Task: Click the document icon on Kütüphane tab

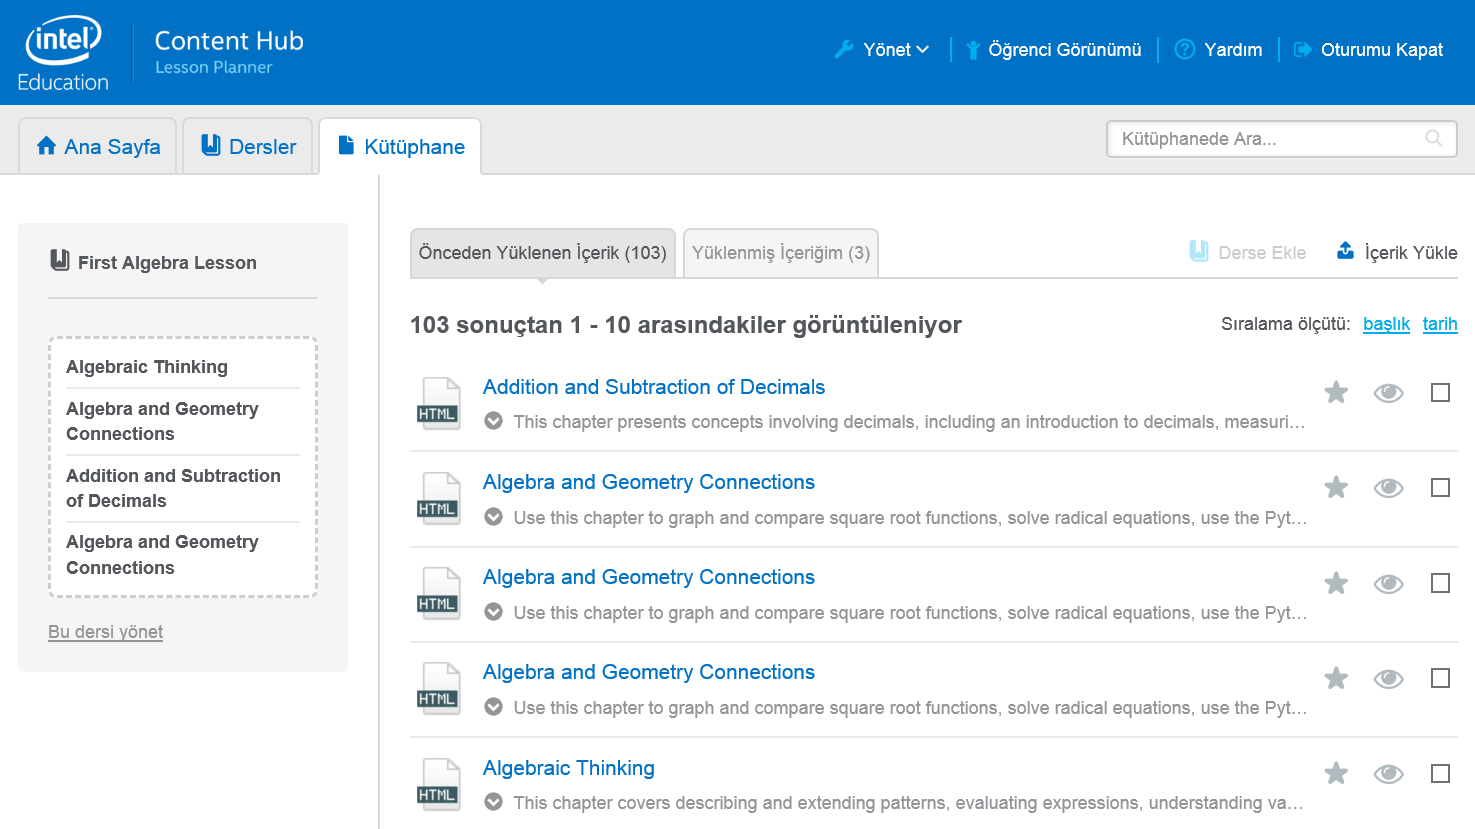Action: point(346,145)
